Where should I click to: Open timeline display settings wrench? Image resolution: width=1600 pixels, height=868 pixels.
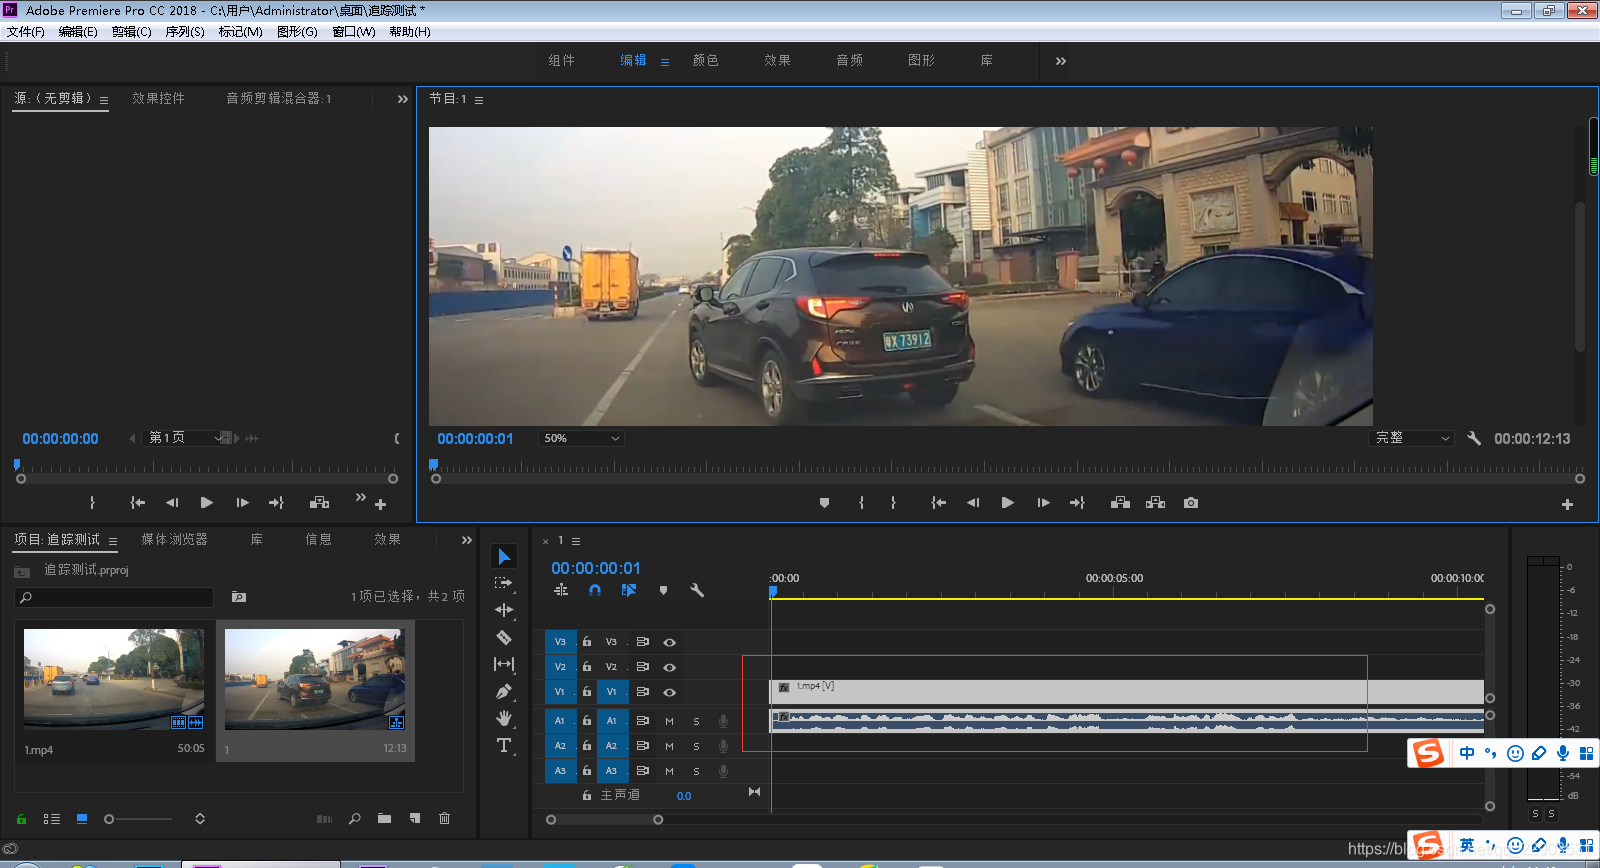coord(697,590)
